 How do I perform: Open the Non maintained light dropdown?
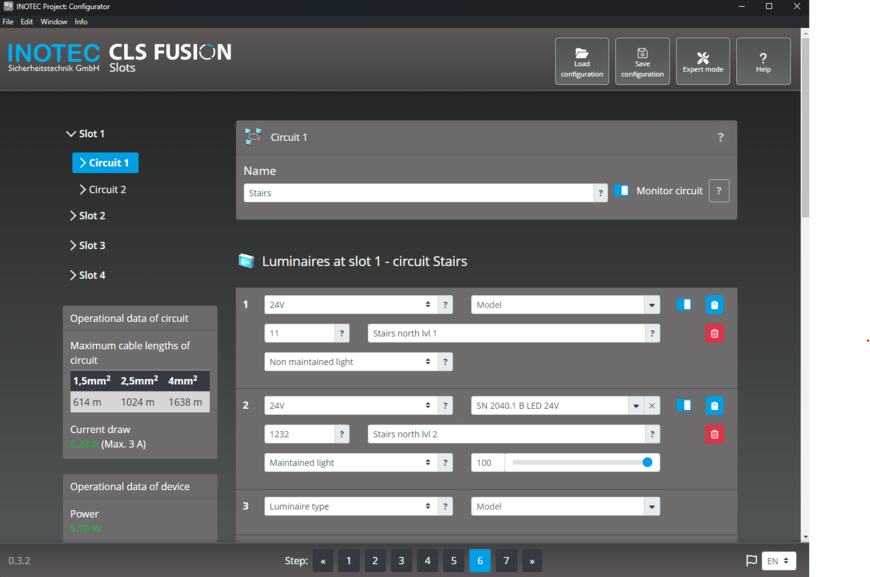pos(350,362)
